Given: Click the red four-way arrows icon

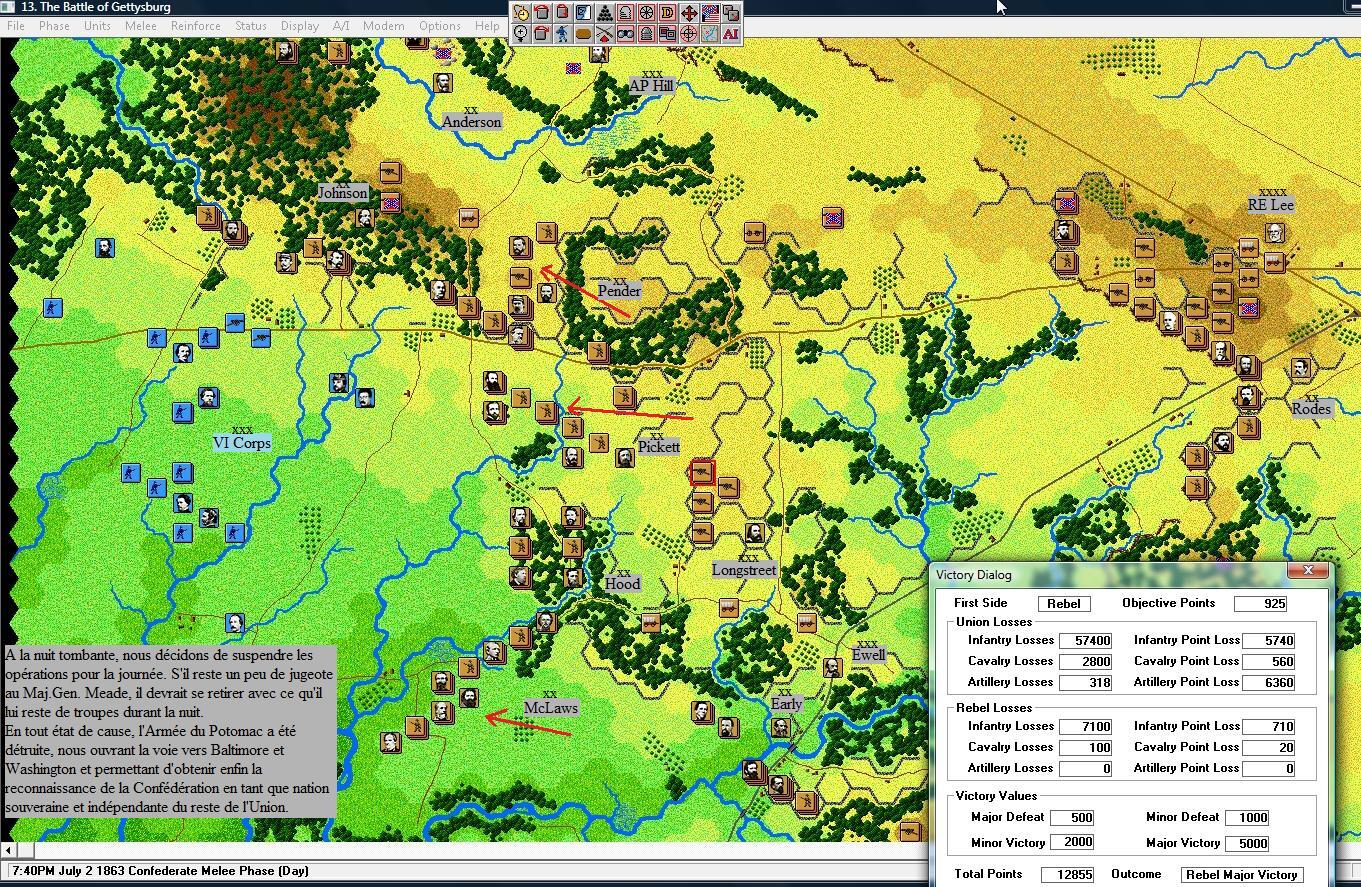Looking at the screenshot, I should (x=689, y=13).
